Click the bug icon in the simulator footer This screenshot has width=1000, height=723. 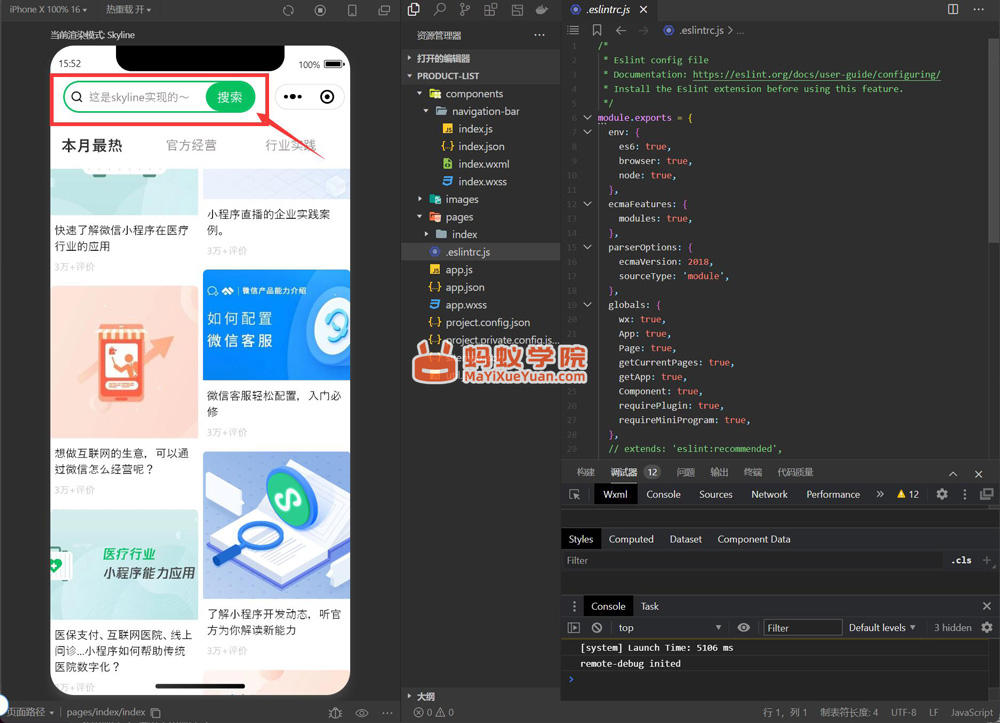(335, 713)
